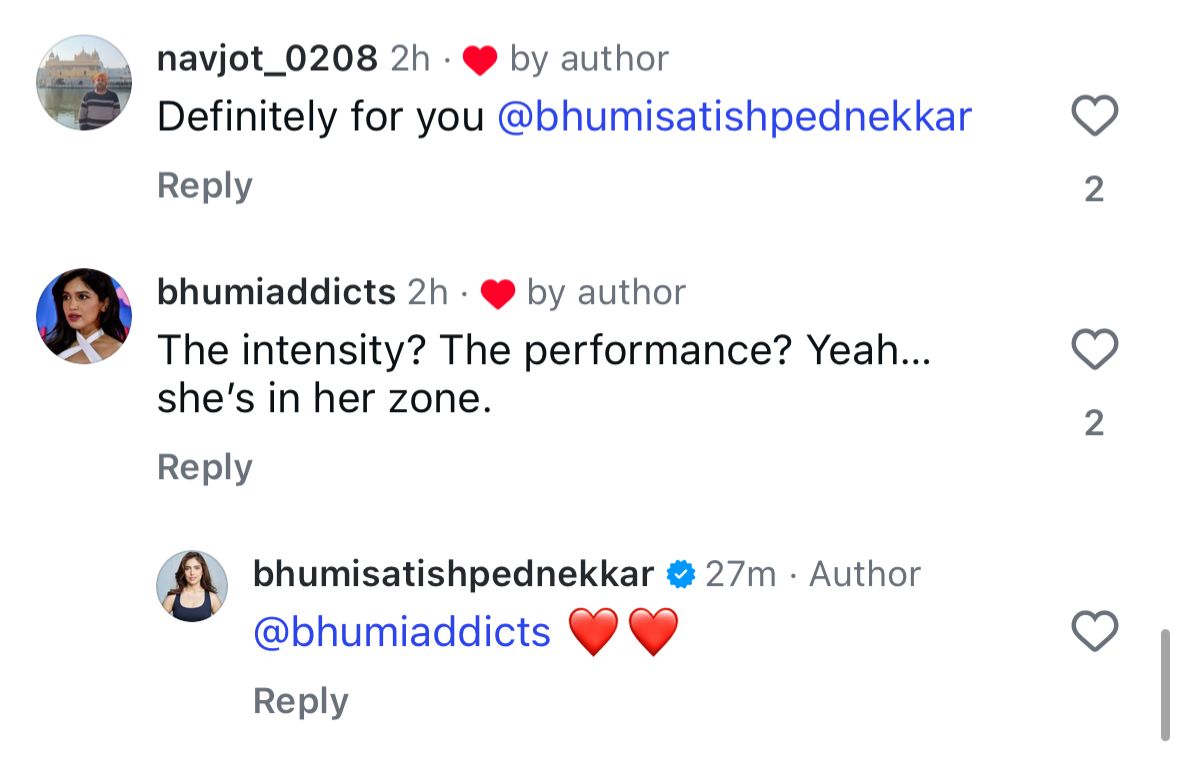Like bhumisatishpednekkar's reply with heart icon
This screenshot has height=770, width=1179.
tap(1094, 632)
